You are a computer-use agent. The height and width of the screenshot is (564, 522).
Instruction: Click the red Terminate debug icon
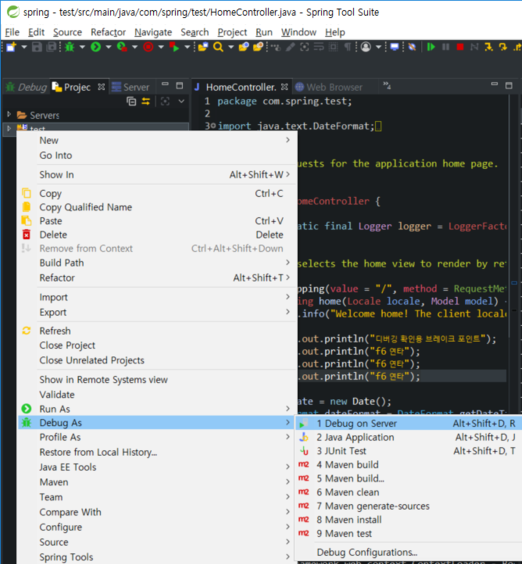(460, 47)
